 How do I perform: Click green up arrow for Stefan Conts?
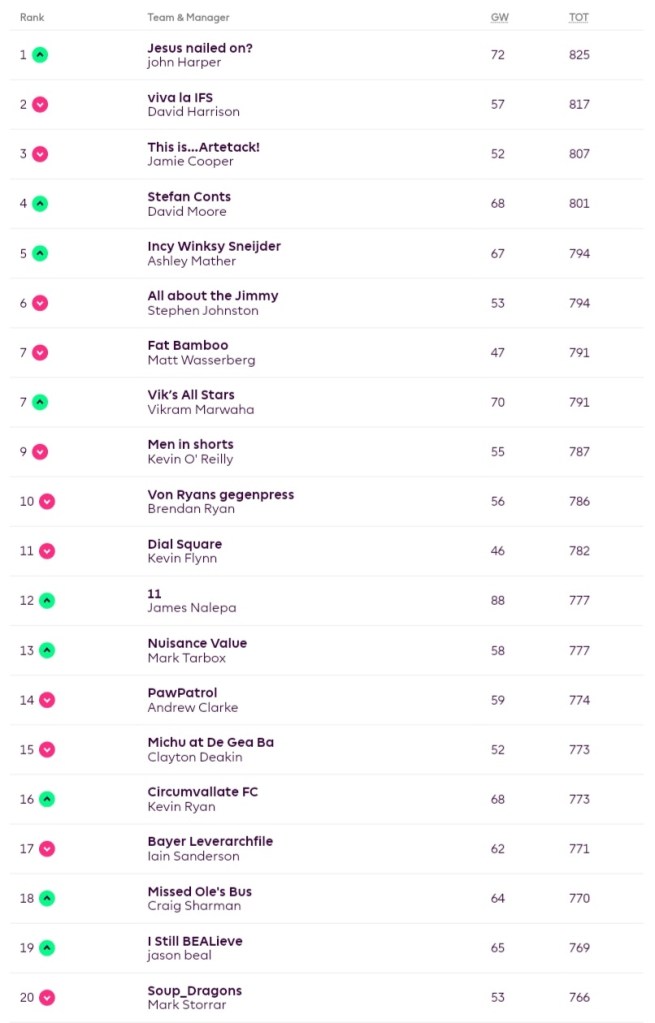[x=40, y=204]
